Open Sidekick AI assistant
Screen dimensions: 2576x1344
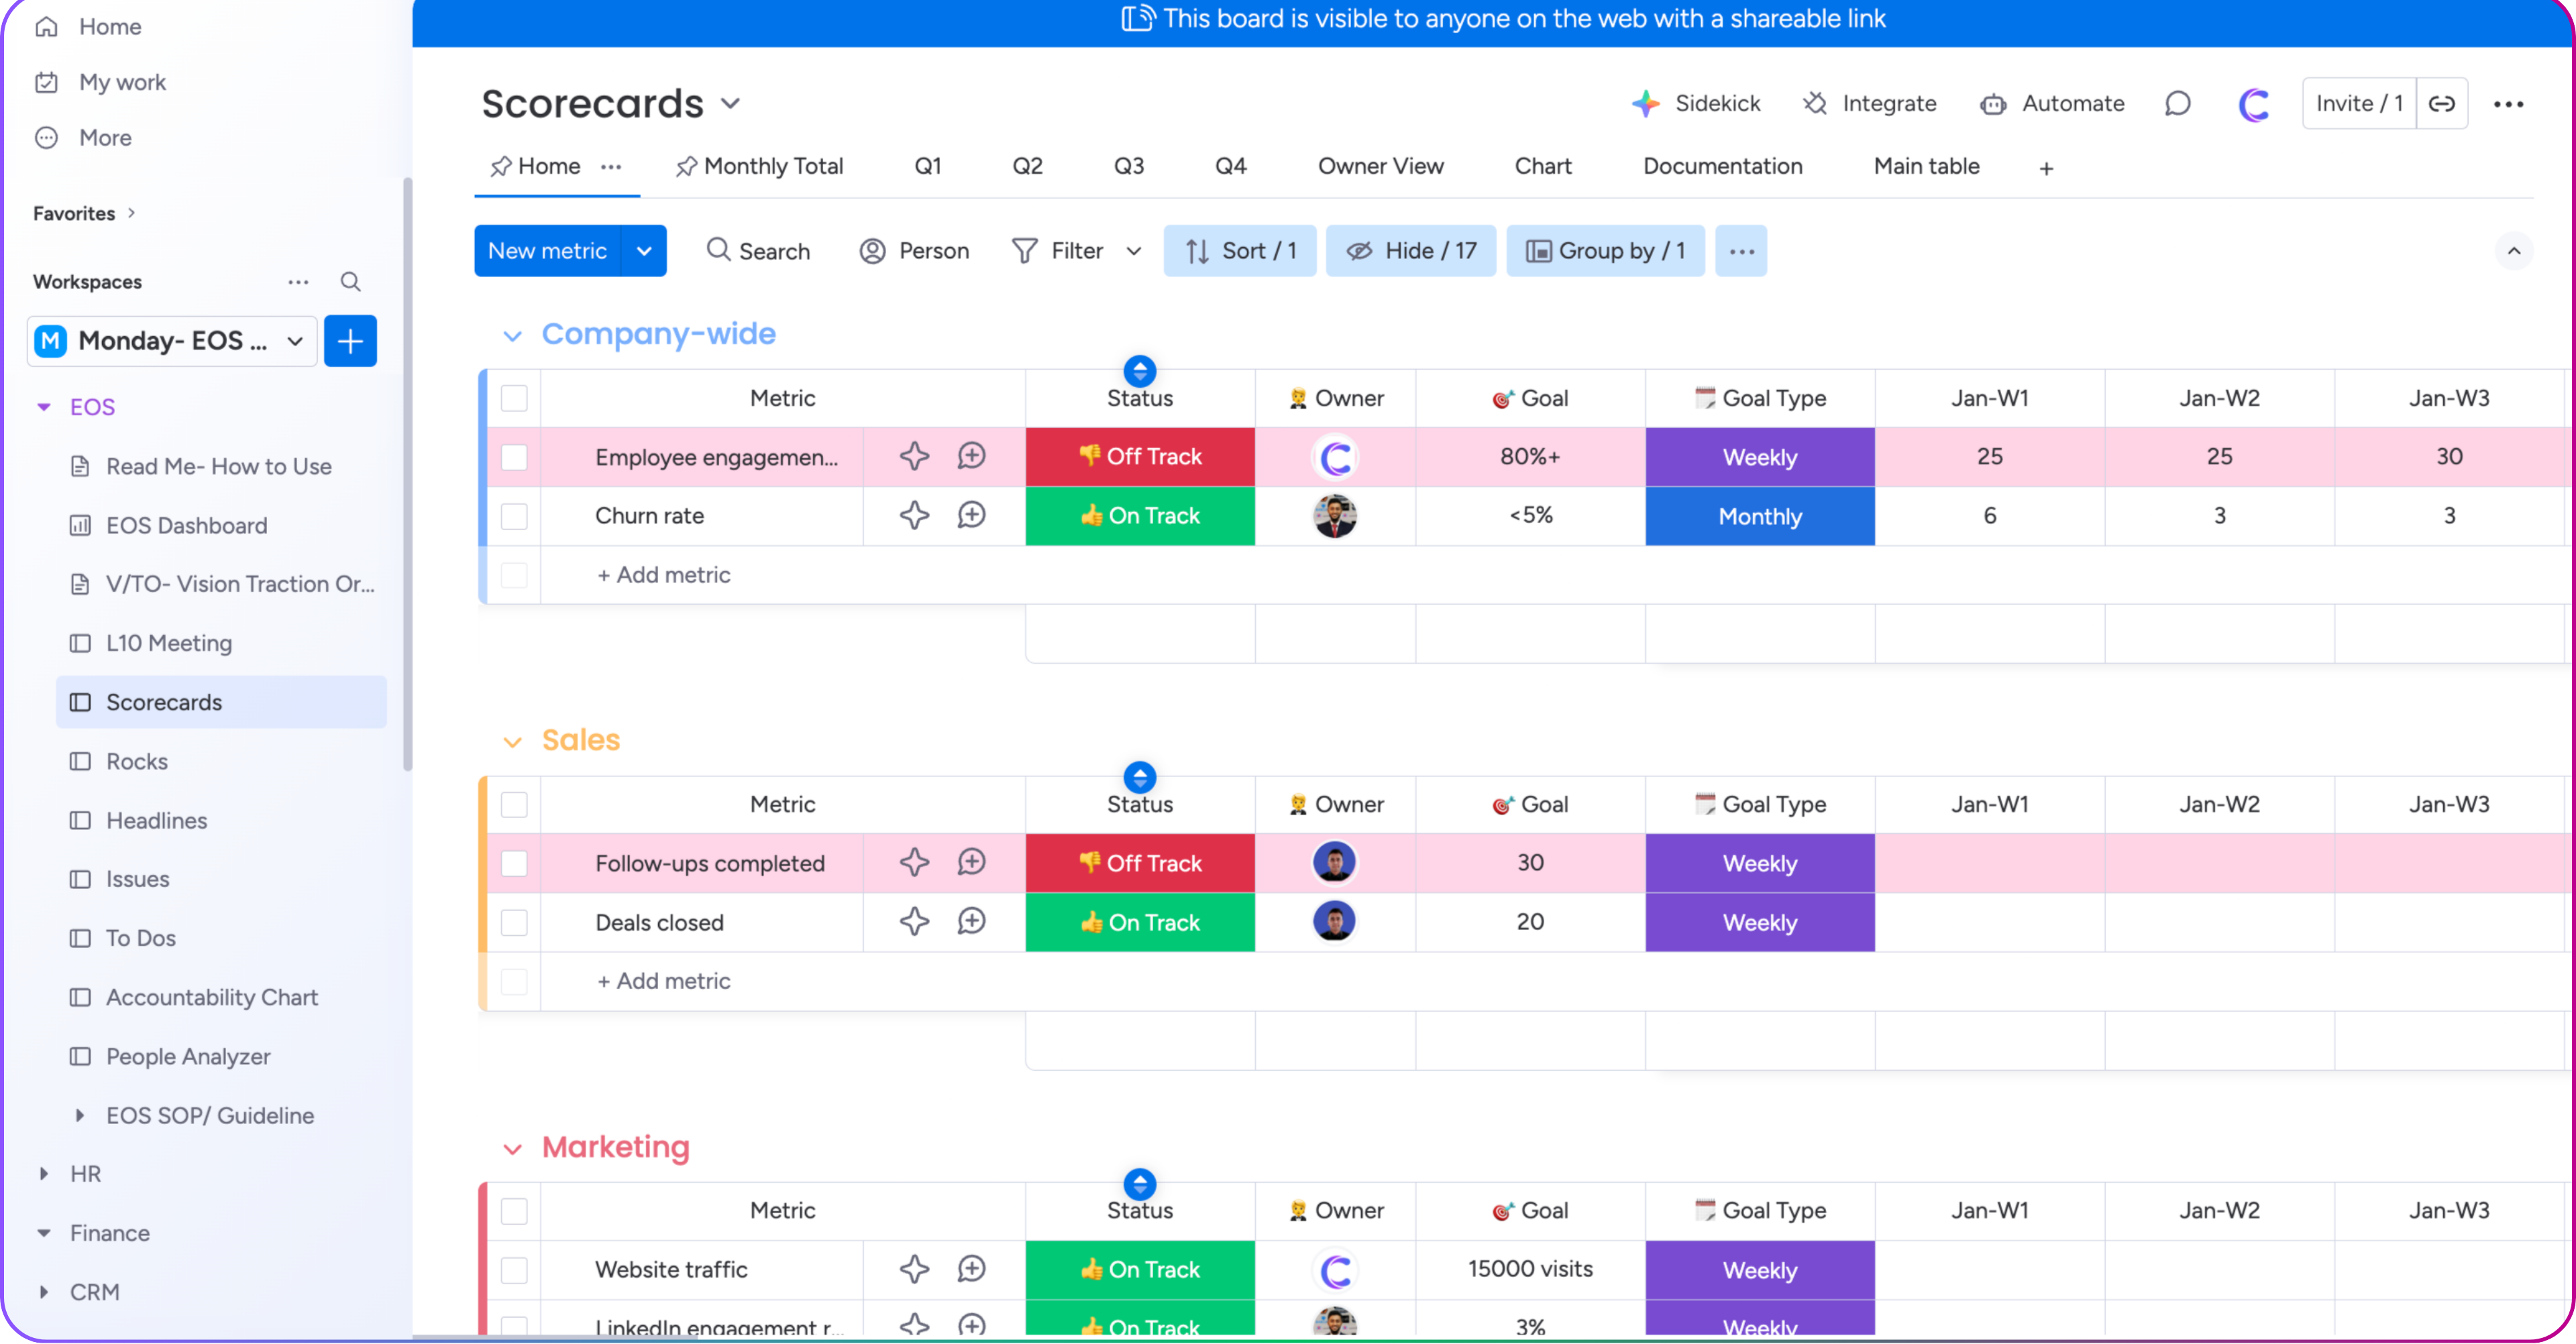[x=1697, y=103]
